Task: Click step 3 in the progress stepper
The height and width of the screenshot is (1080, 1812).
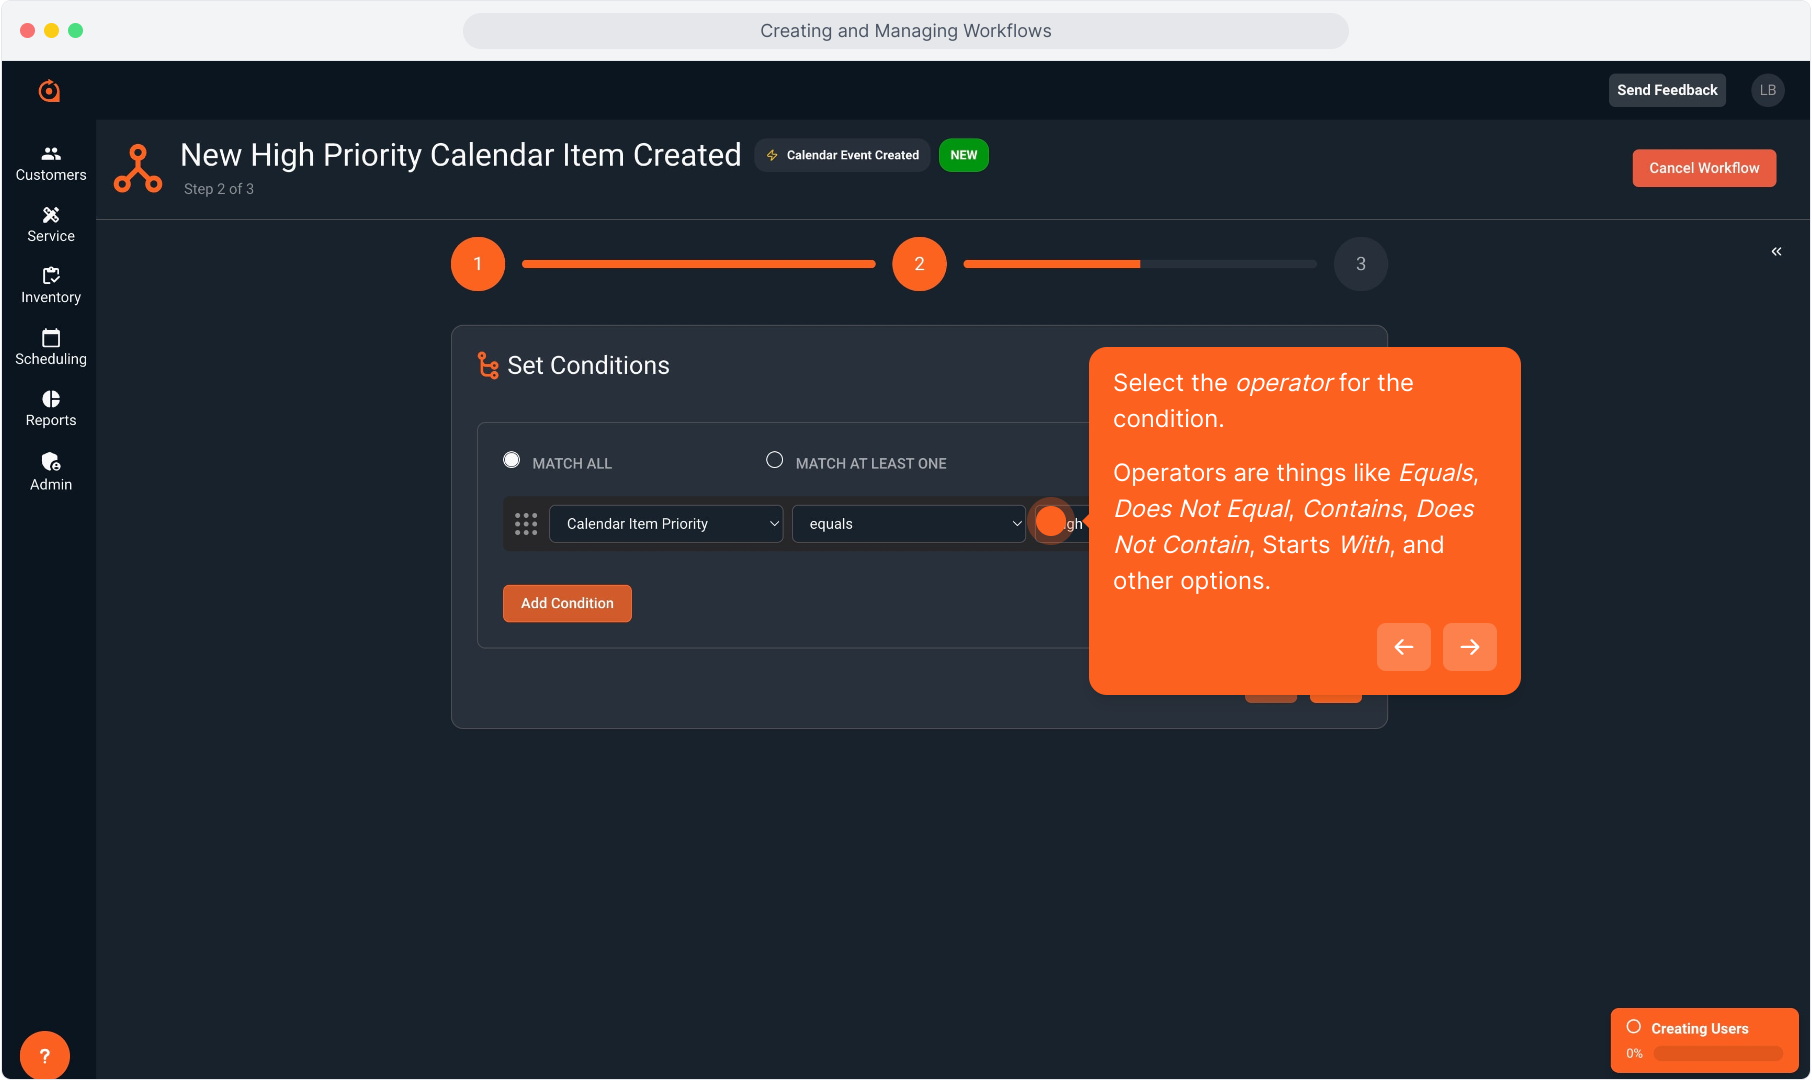Action: coord(1360,264)
